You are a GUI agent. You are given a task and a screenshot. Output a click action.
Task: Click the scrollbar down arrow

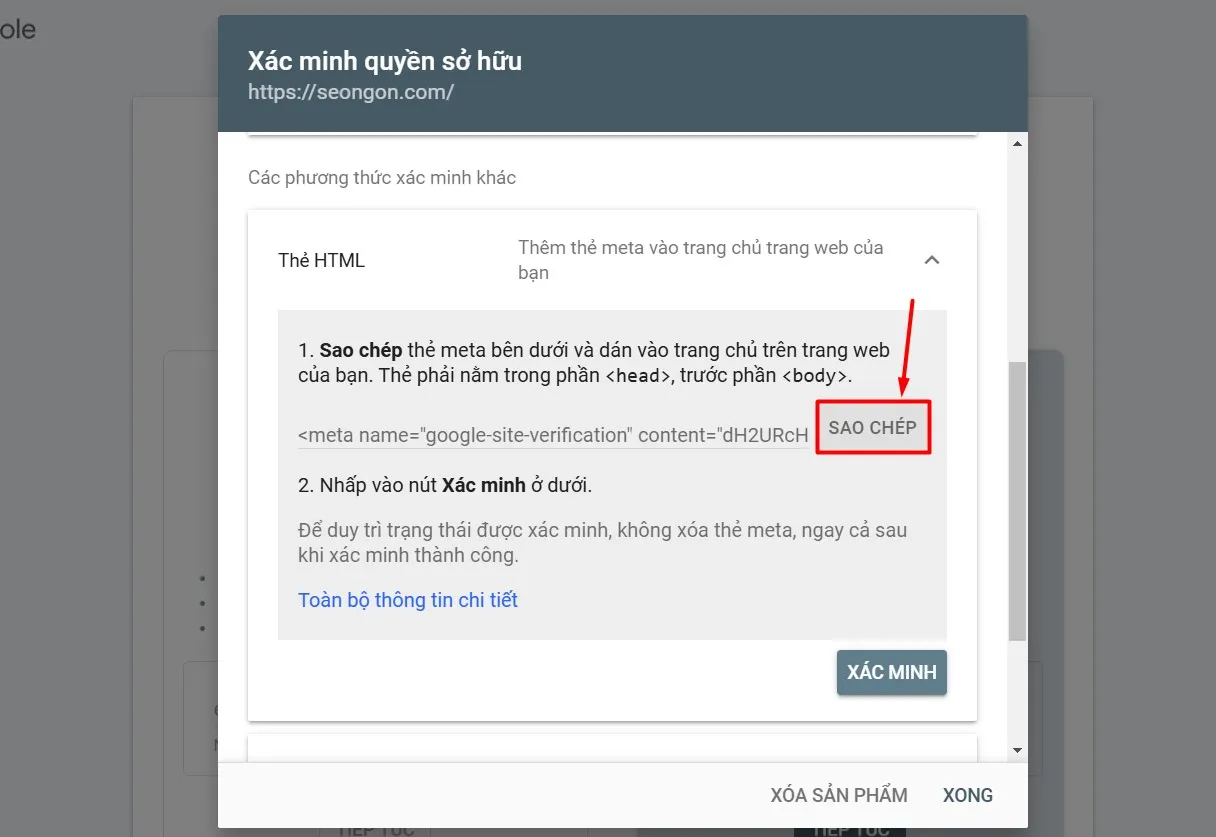pyautogui.click(x=1017, y=750)
